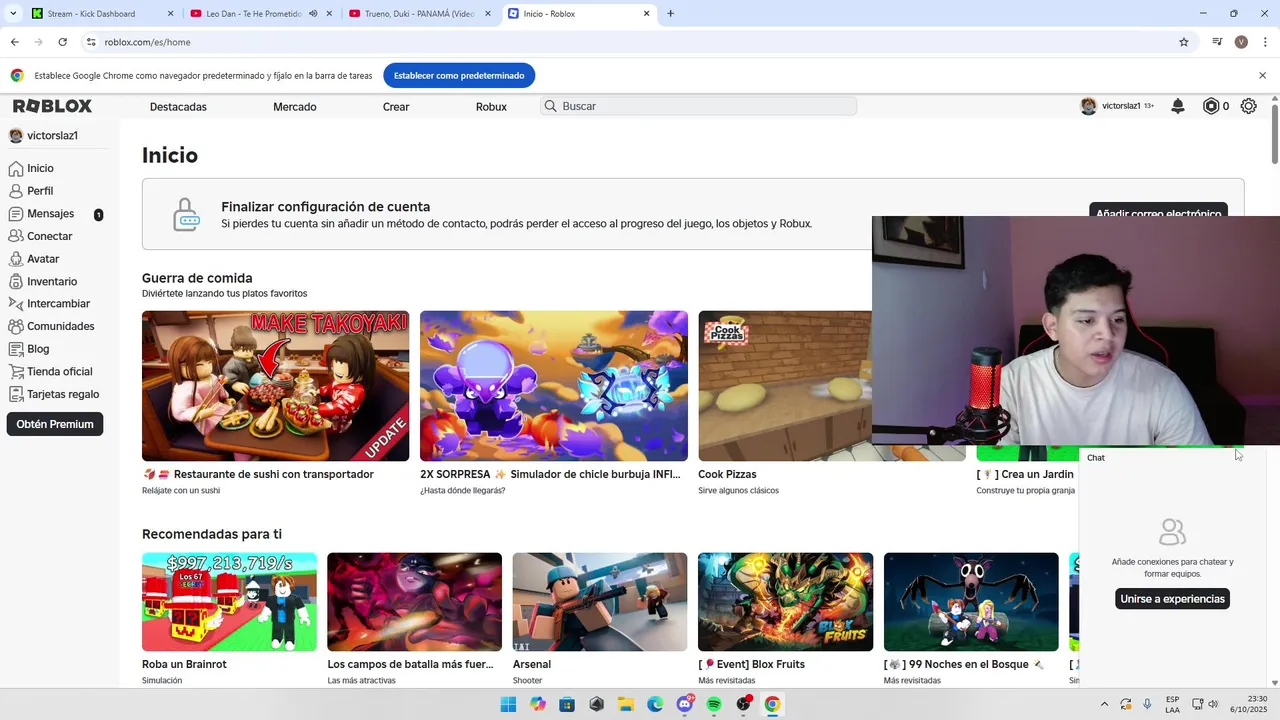Open Crear in top navigation

396,107
